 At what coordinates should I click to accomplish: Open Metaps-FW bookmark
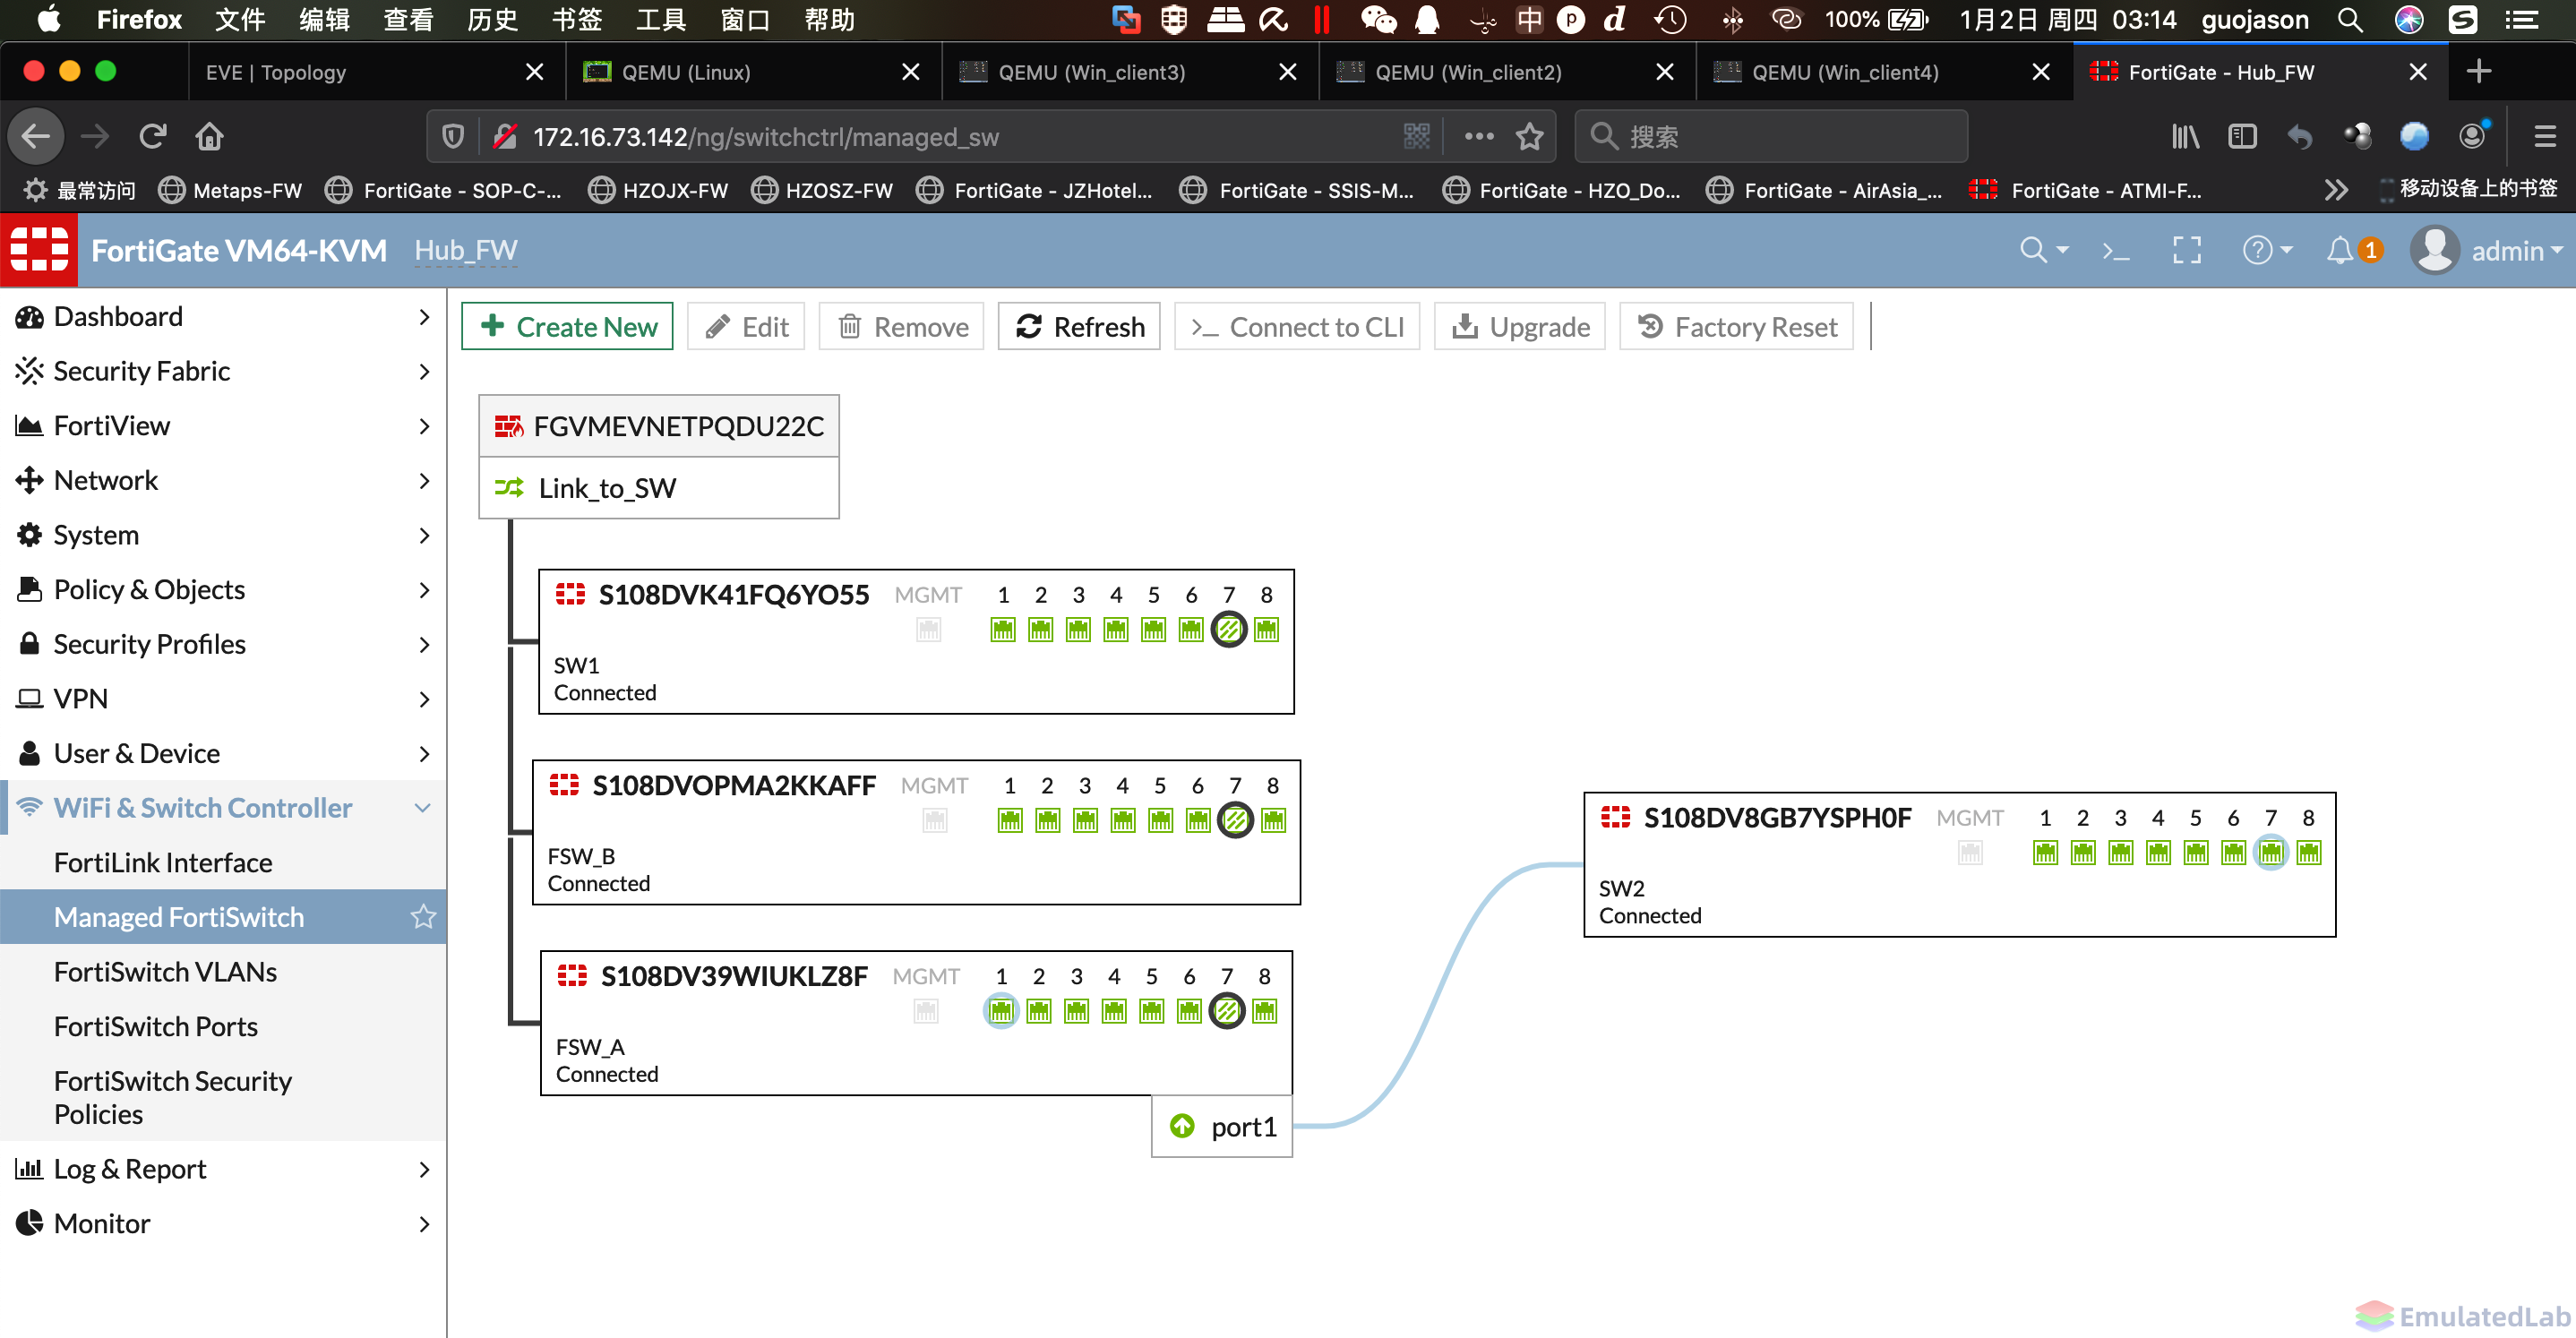pos(231,190)
